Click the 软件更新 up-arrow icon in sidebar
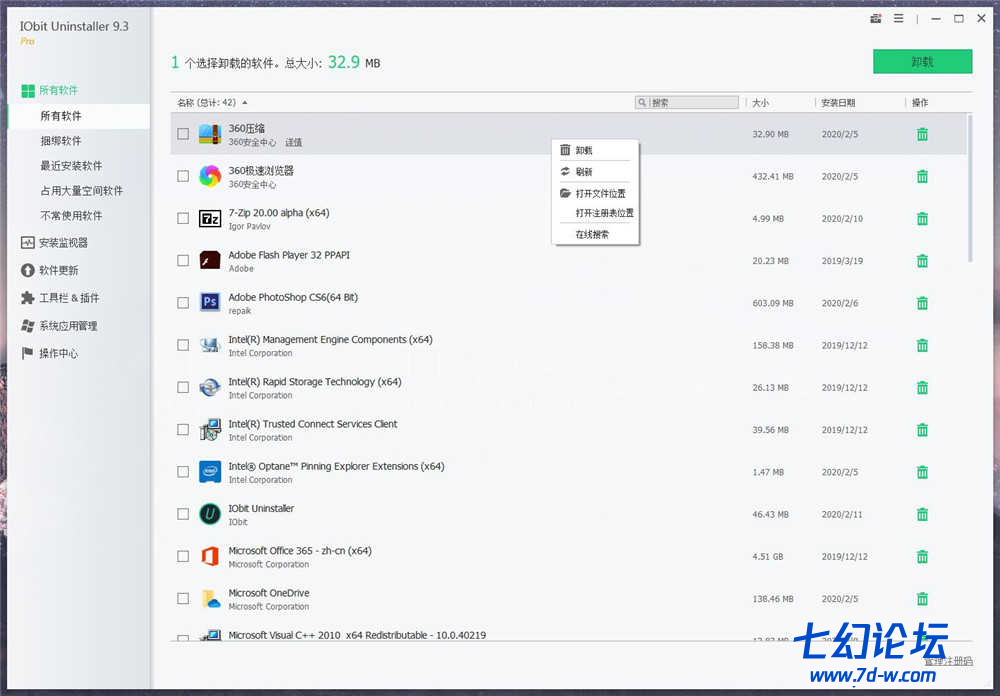 coord(27,270)
